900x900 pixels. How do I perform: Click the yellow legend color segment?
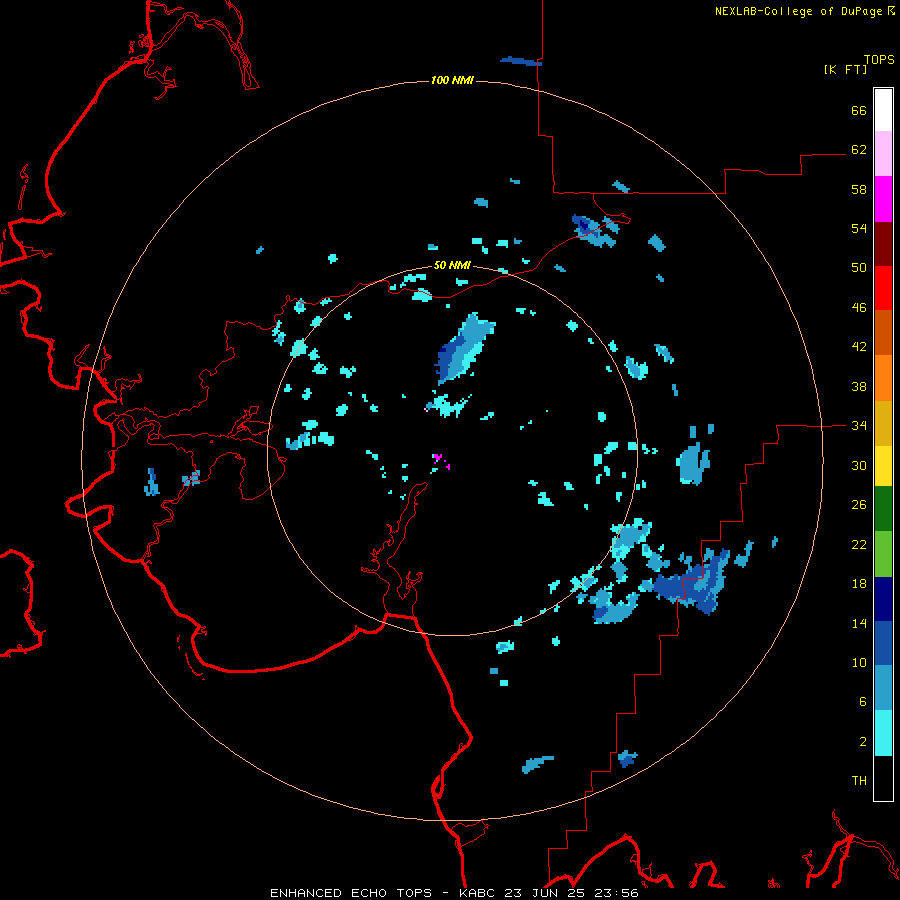[883, 465]
